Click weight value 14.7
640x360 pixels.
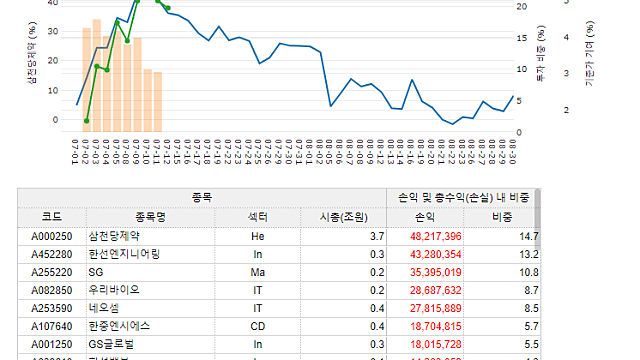(x=529, y=236)
